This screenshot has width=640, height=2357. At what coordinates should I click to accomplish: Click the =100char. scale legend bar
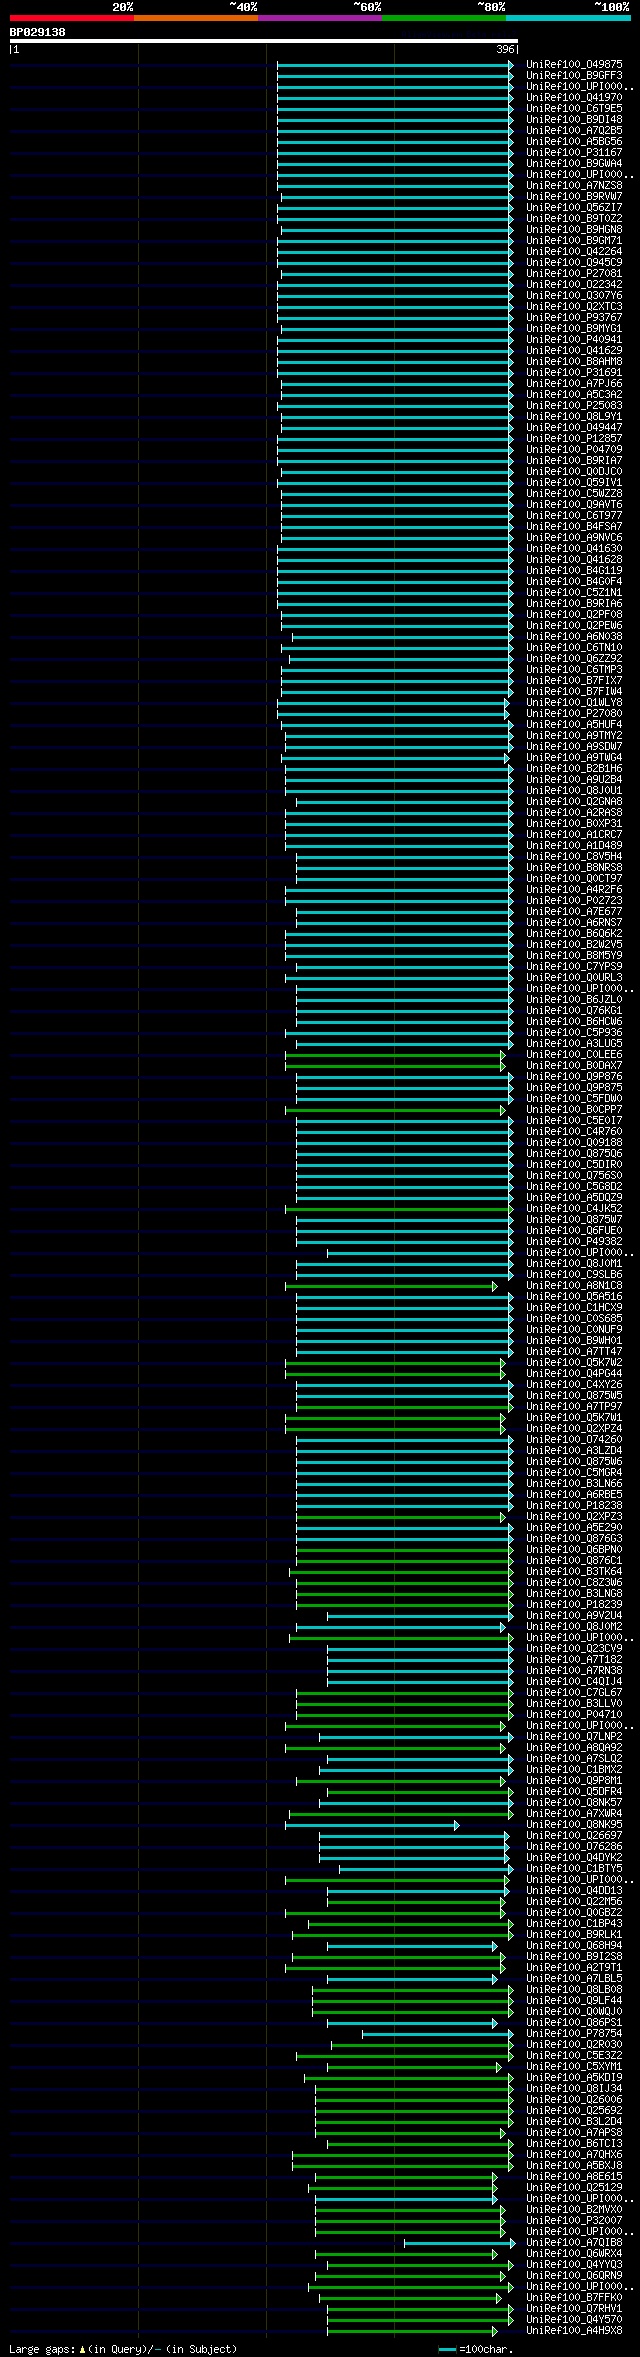click(447, 2349)
